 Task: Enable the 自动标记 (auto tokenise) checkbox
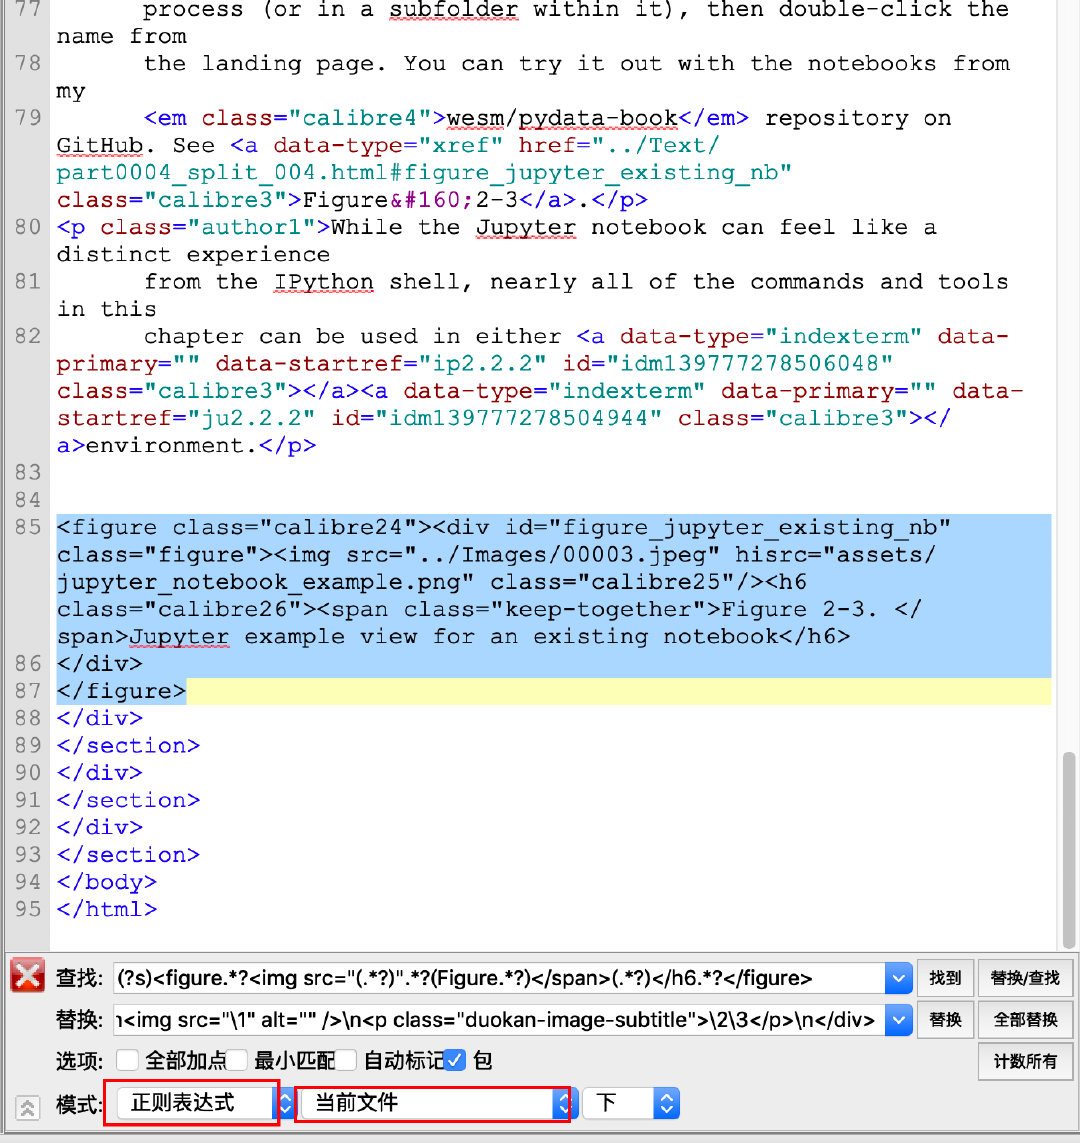(x=346, y=1061)
